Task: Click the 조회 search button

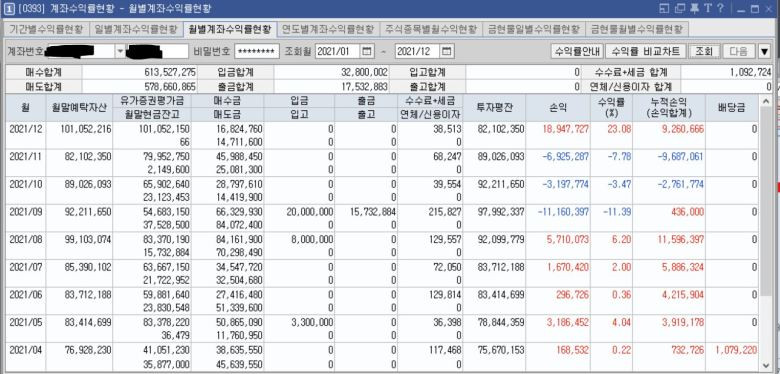Action: (704, 51)
